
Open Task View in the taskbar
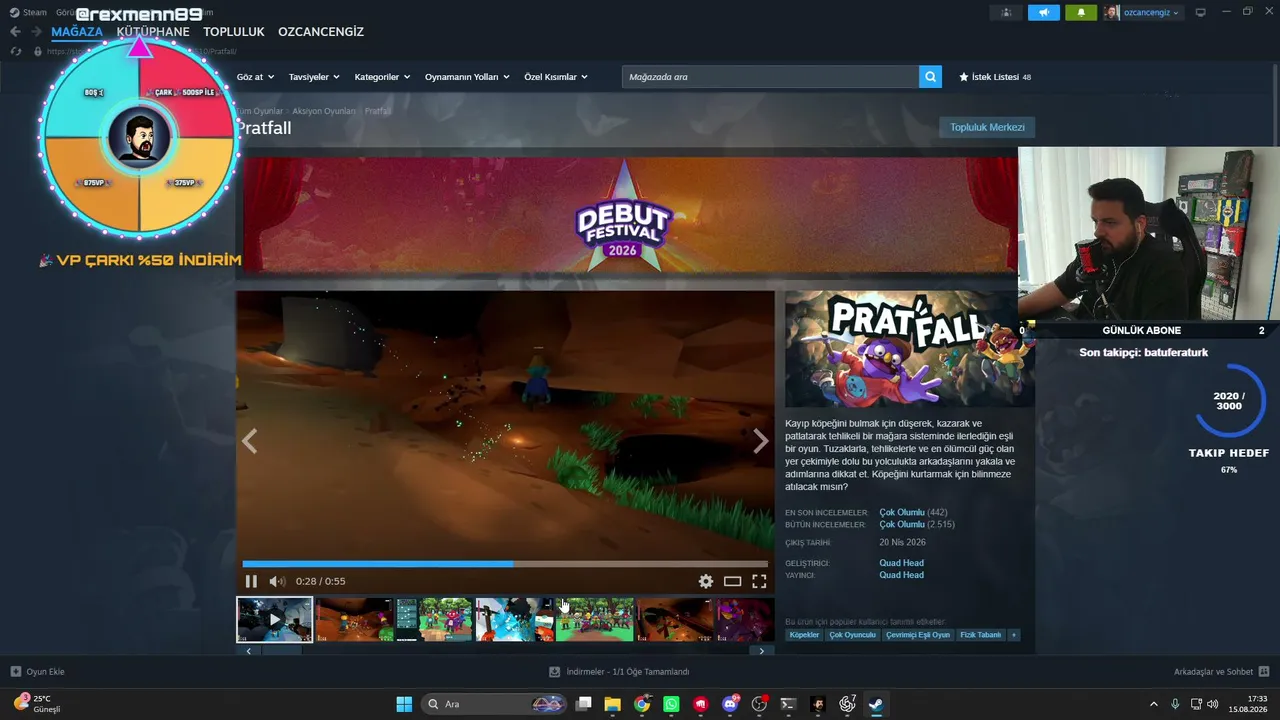583,704
